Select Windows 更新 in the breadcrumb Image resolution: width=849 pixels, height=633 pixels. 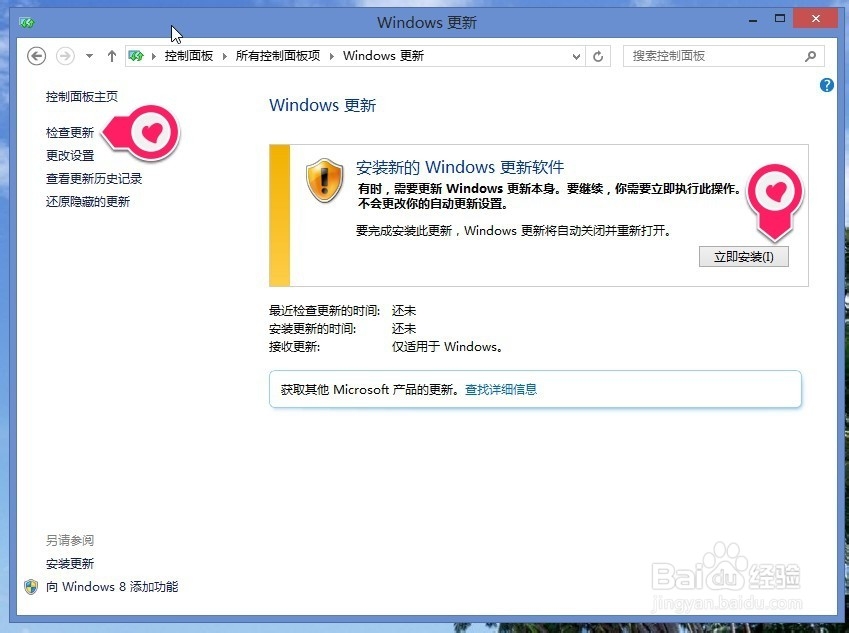point(383,56)
